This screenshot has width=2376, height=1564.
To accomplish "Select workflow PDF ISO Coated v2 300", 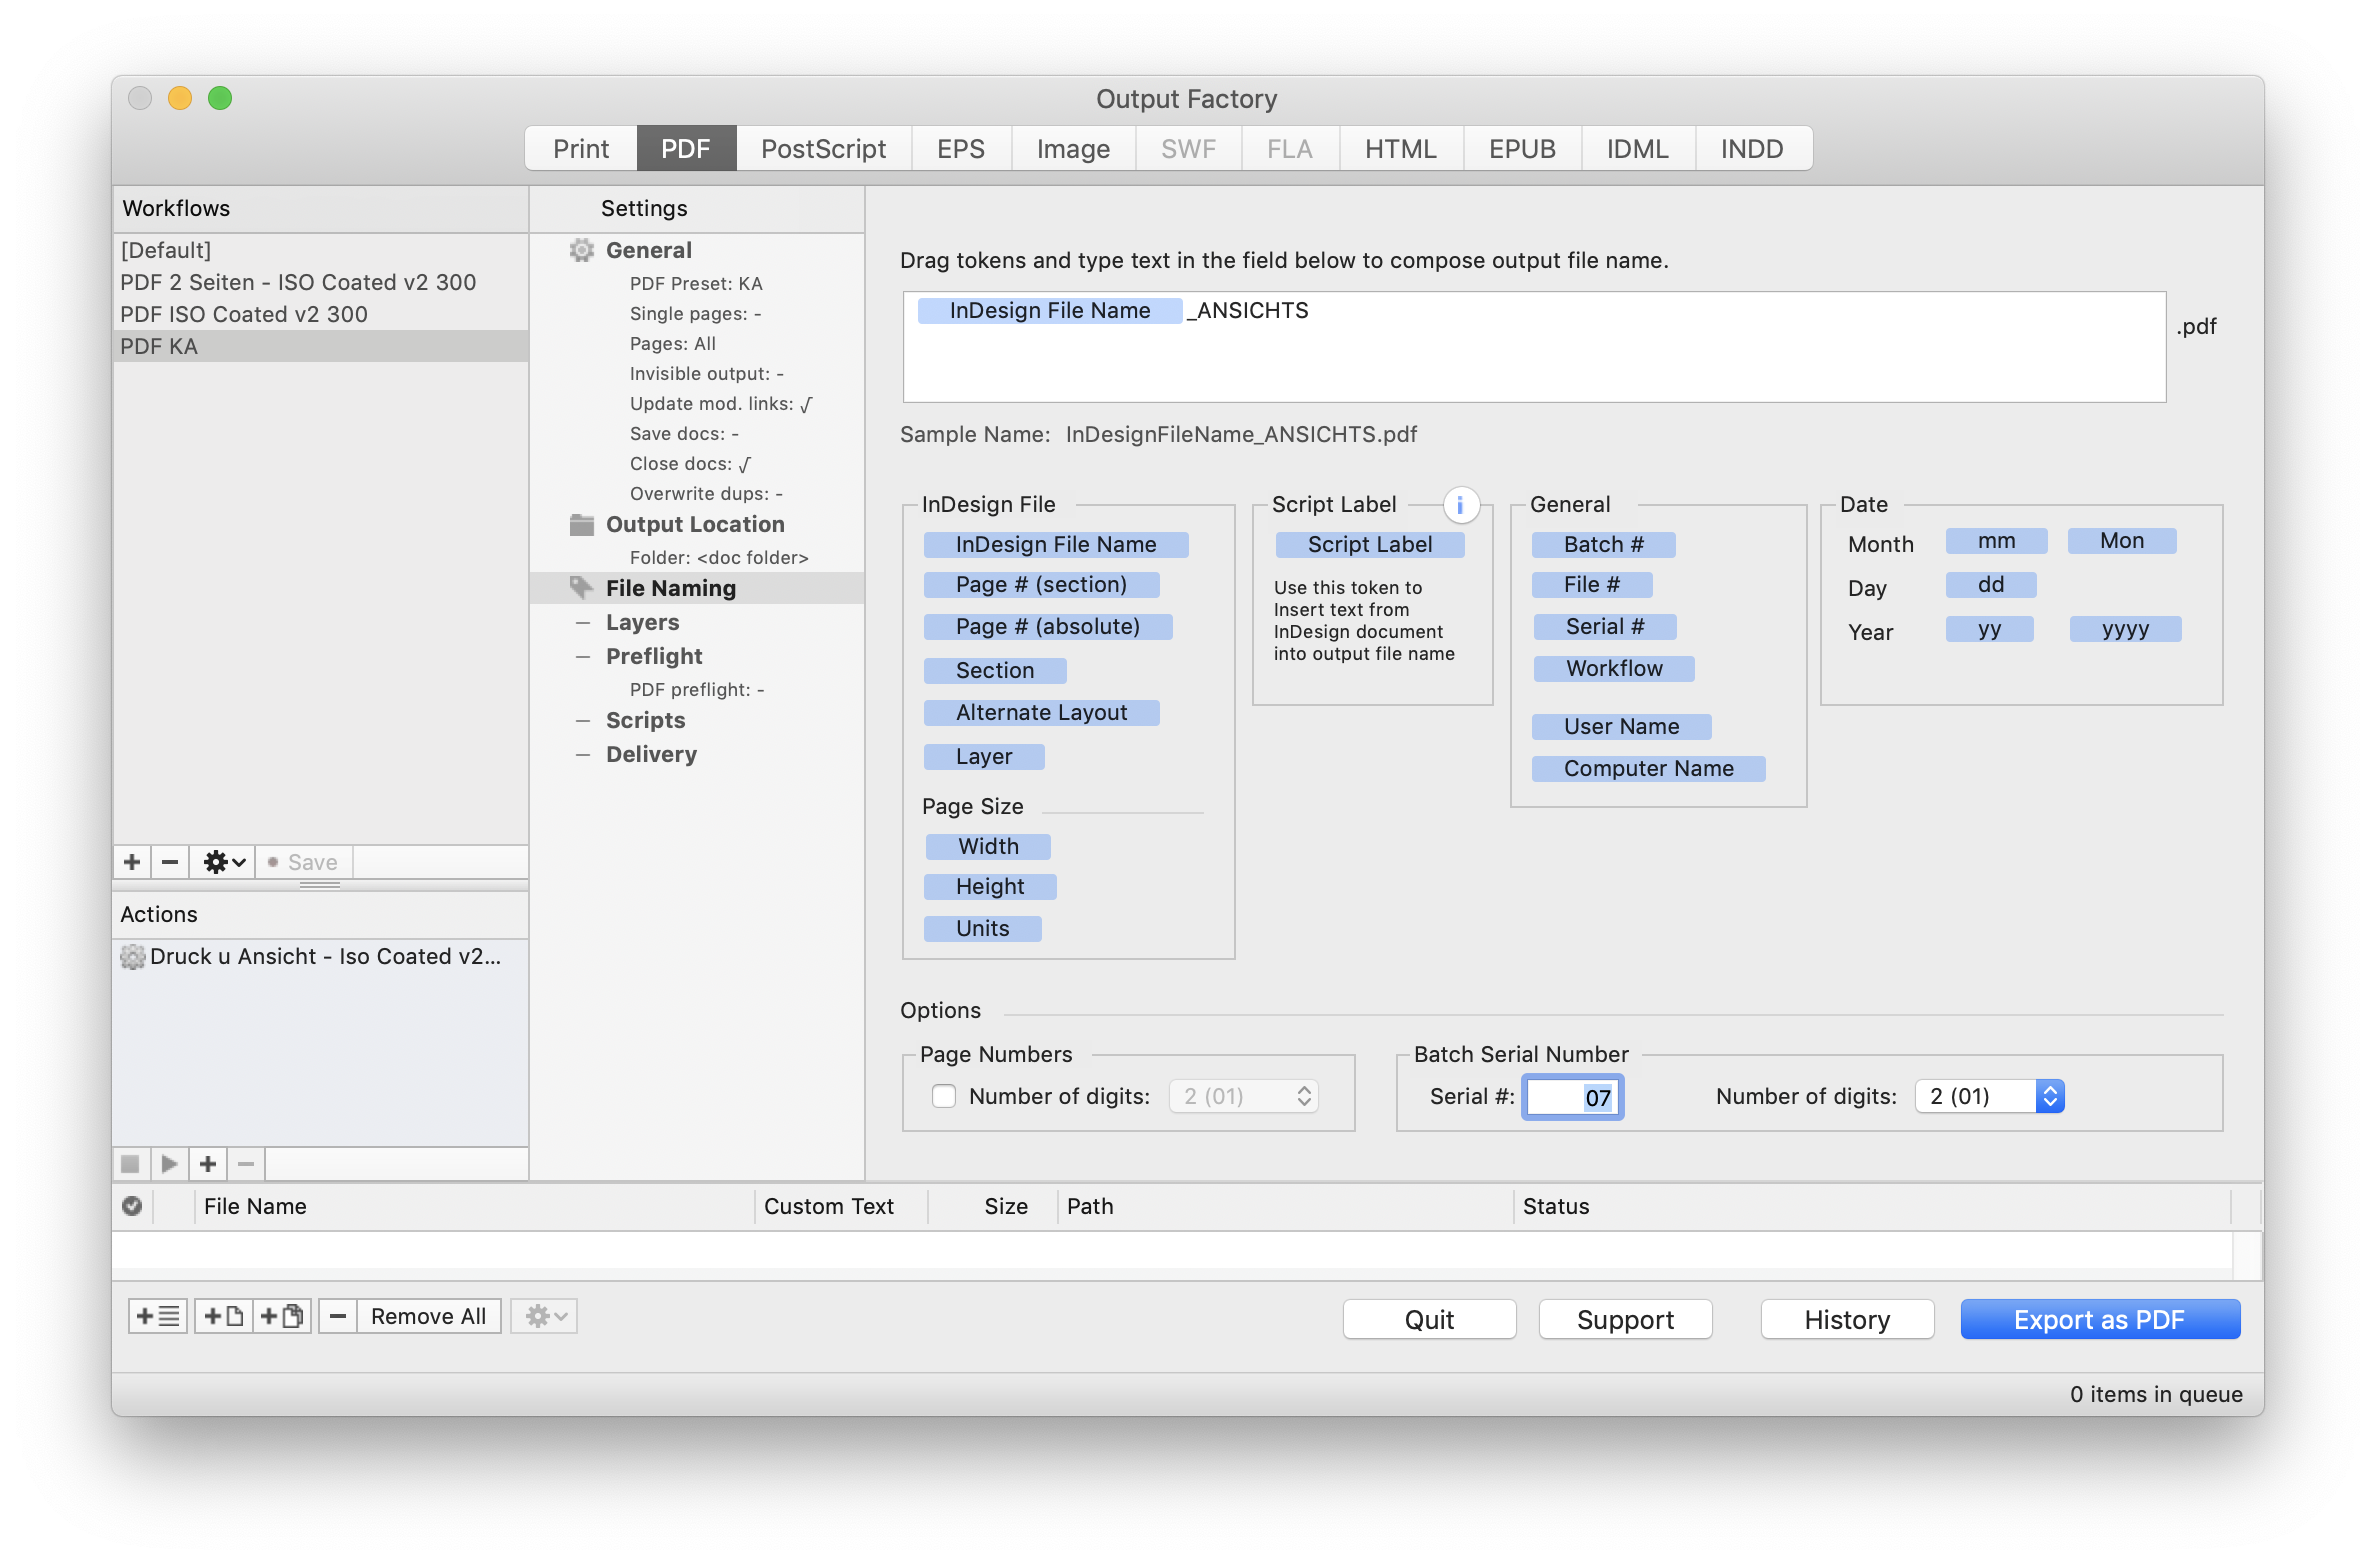I will click(320, 314).
